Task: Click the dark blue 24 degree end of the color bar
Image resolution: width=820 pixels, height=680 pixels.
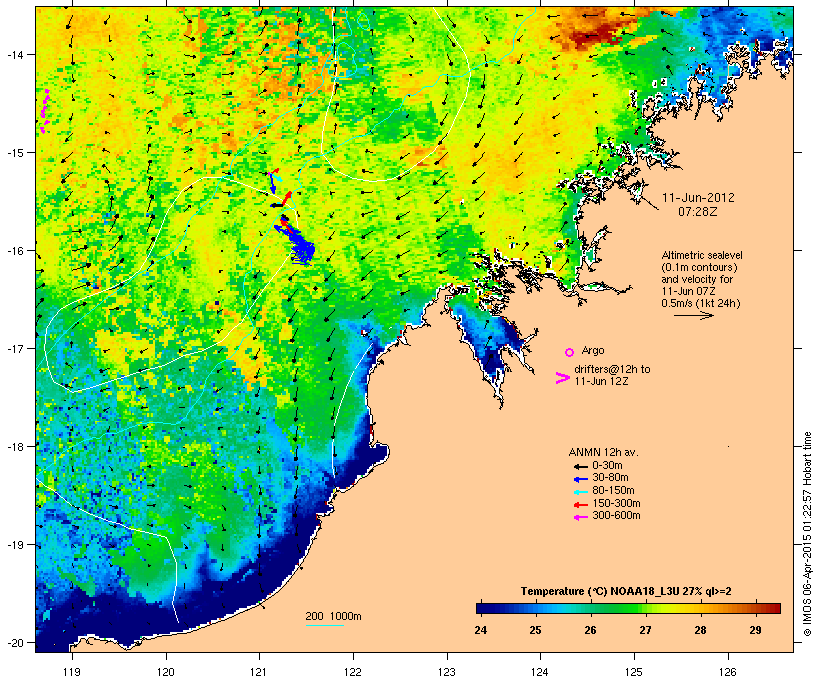Action: coord(481,608)
